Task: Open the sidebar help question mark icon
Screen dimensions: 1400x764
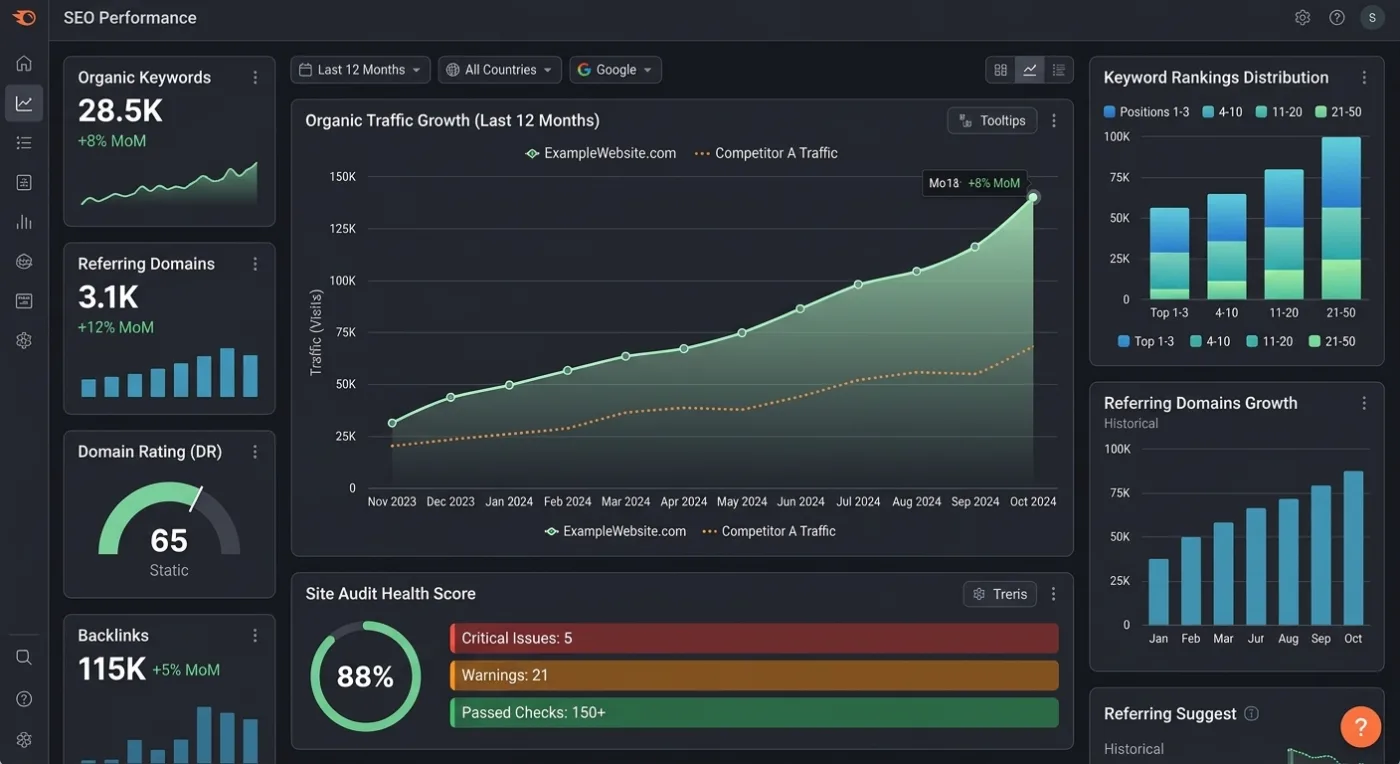Action: pyautogui.click(x=24, y=699)
